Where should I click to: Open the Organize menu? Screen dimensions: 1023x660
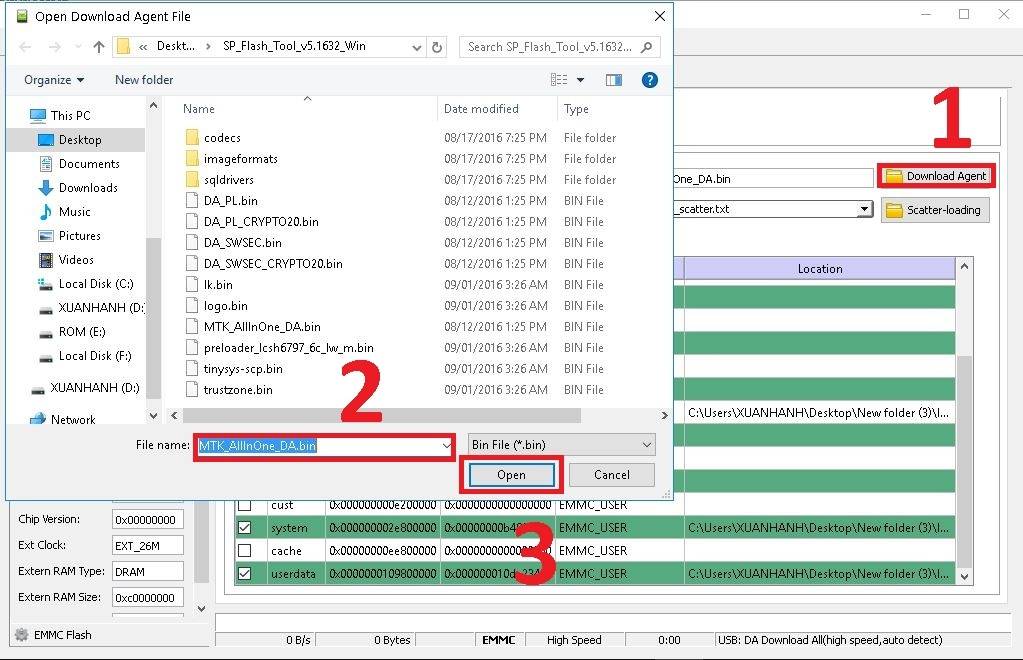pos(54,80)
